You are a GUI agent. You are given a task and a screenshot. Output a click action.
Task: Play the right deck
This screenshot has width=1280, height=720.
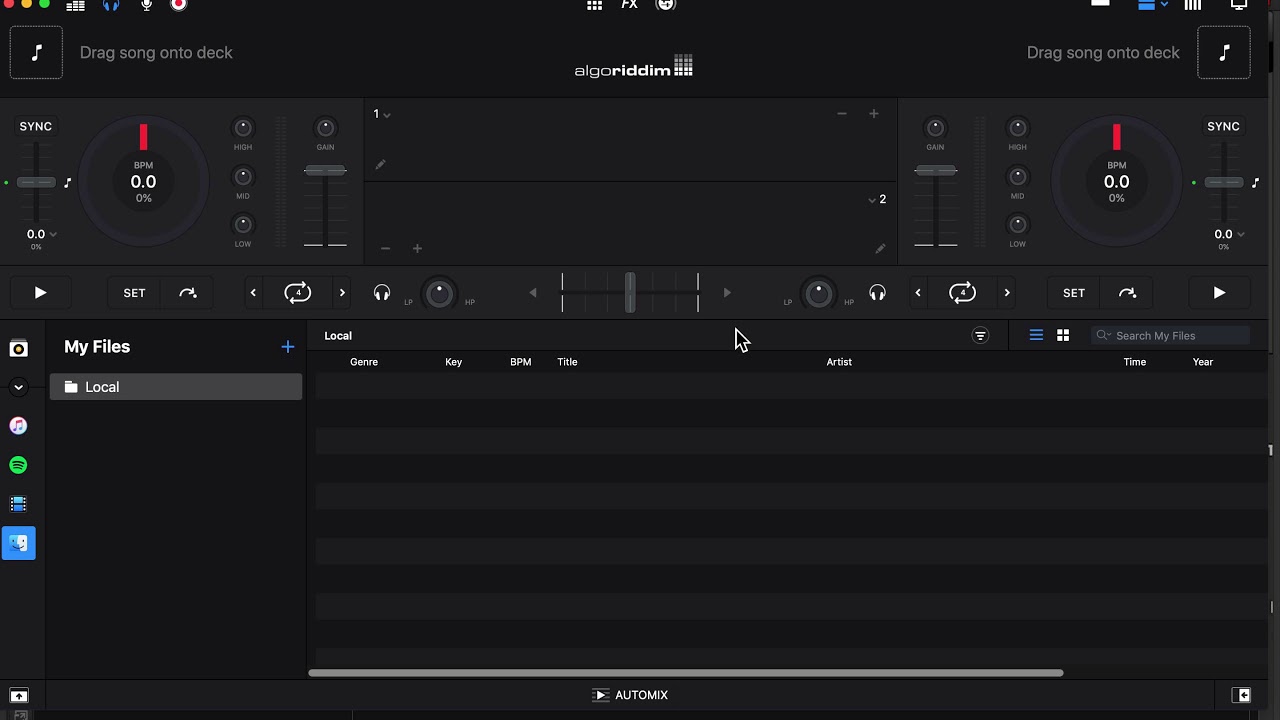1219,293
